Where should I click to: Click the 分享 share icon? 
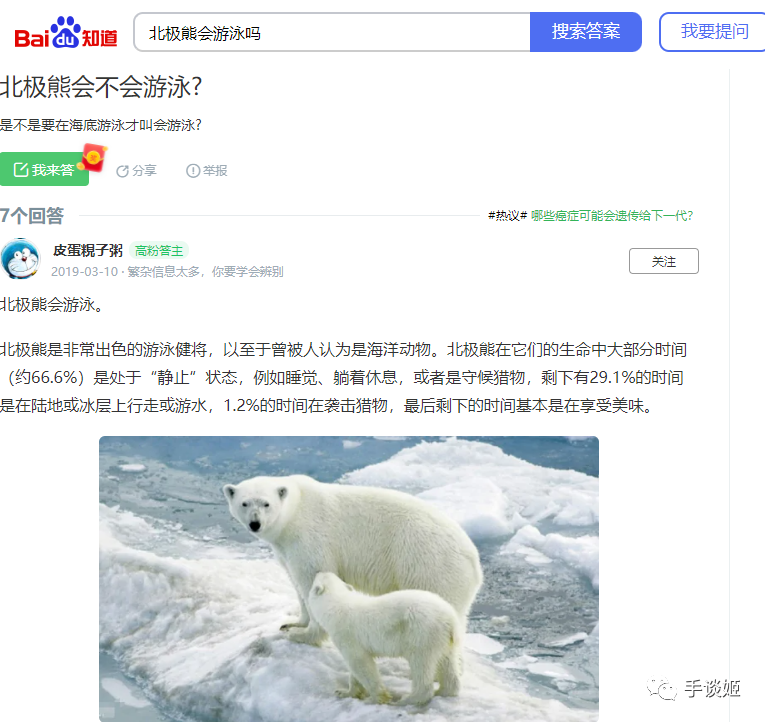[122, 171]
